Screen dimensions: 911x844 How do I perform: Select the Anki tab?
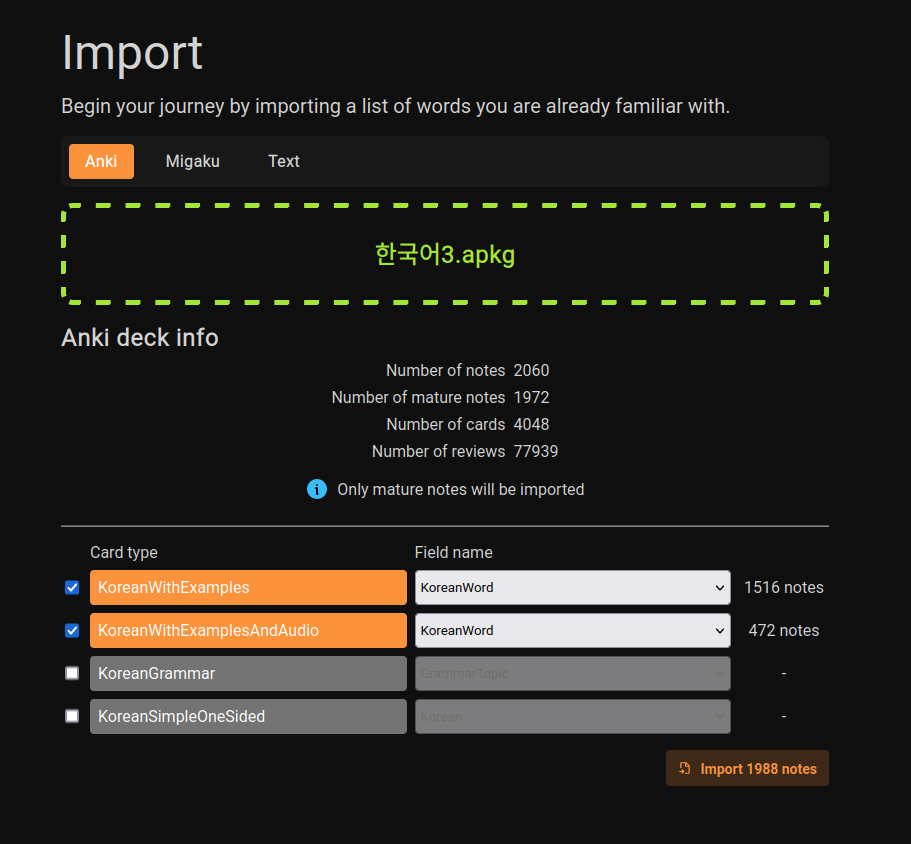click(101, 161)
